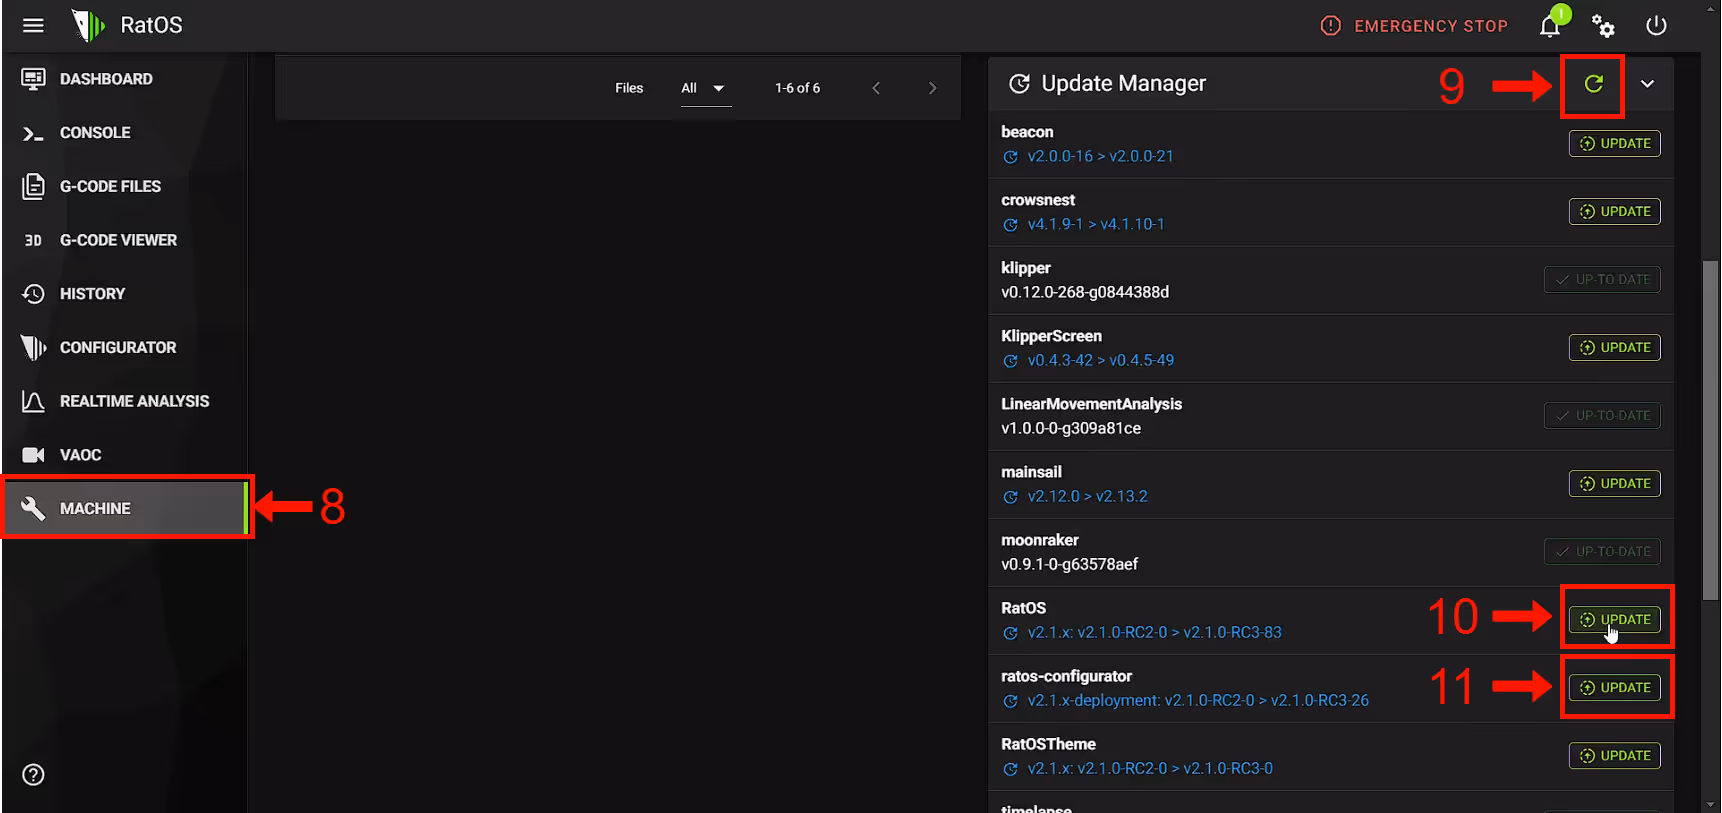Update the crowsnest component
1722x813 pixels.
(x=1614, y=211)
